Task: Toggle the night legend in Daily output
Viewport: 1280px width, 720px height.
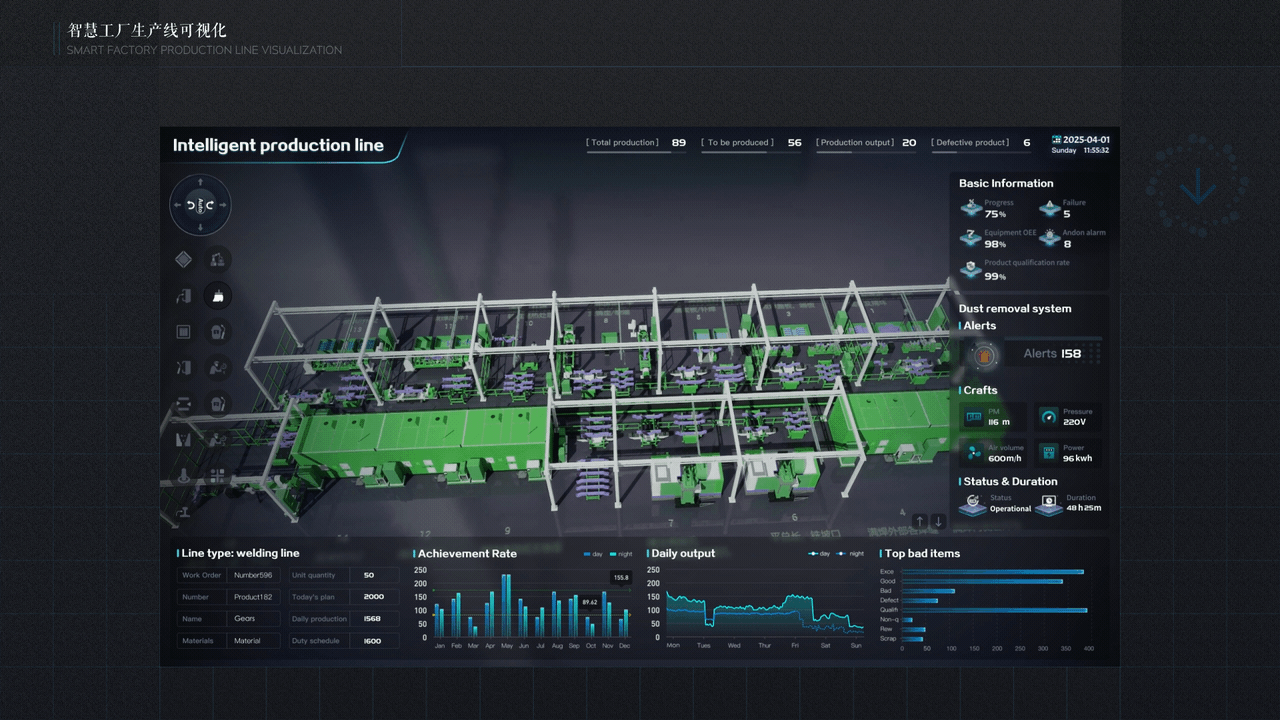Action: pyautogui.click(x=850, y=554)
